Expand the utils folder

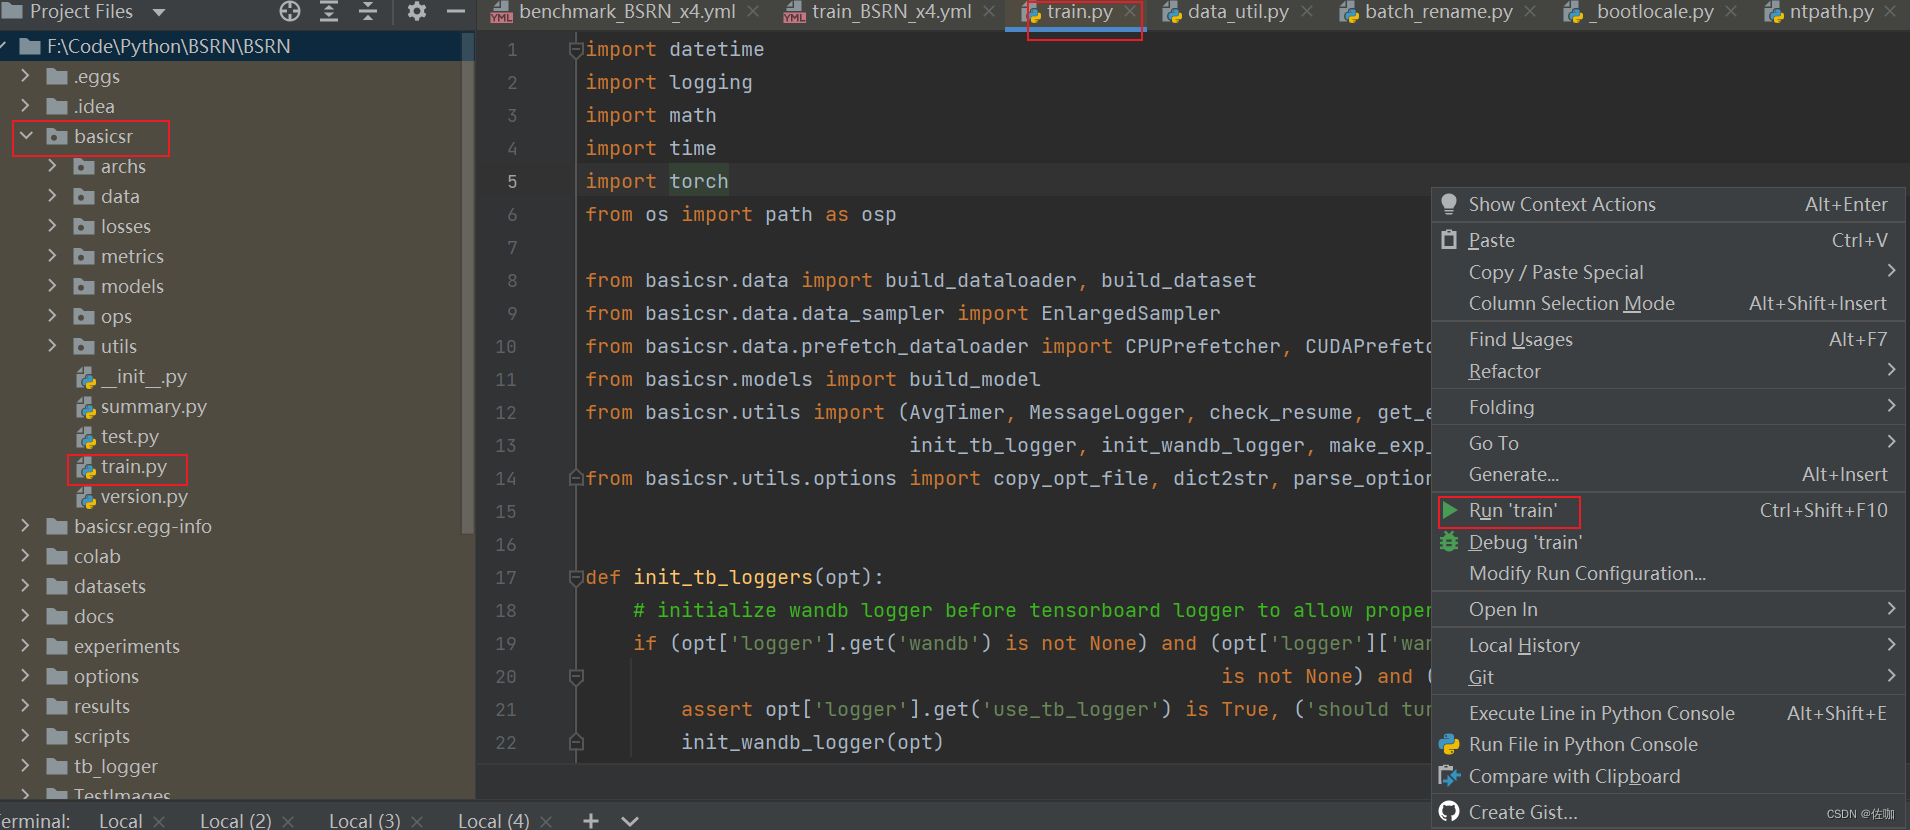(x=53, y=346)
